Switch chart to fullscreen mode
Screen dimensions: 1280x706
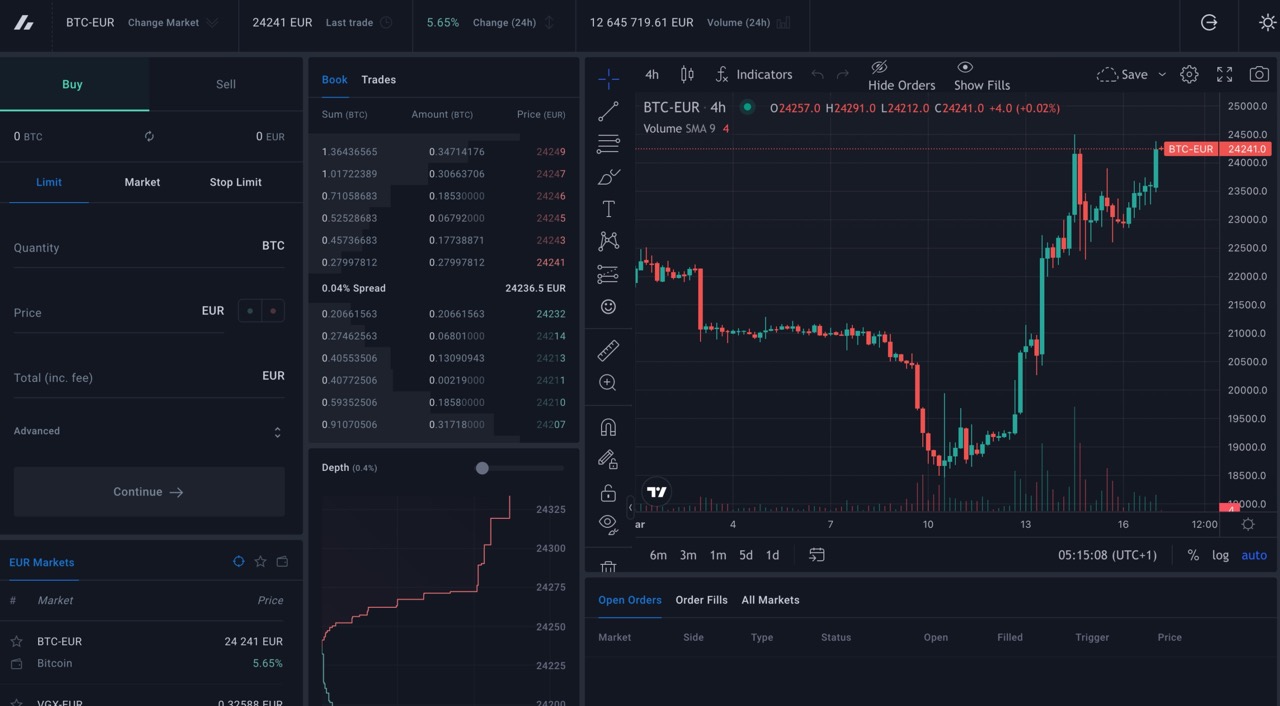(x=1224, y=74)
